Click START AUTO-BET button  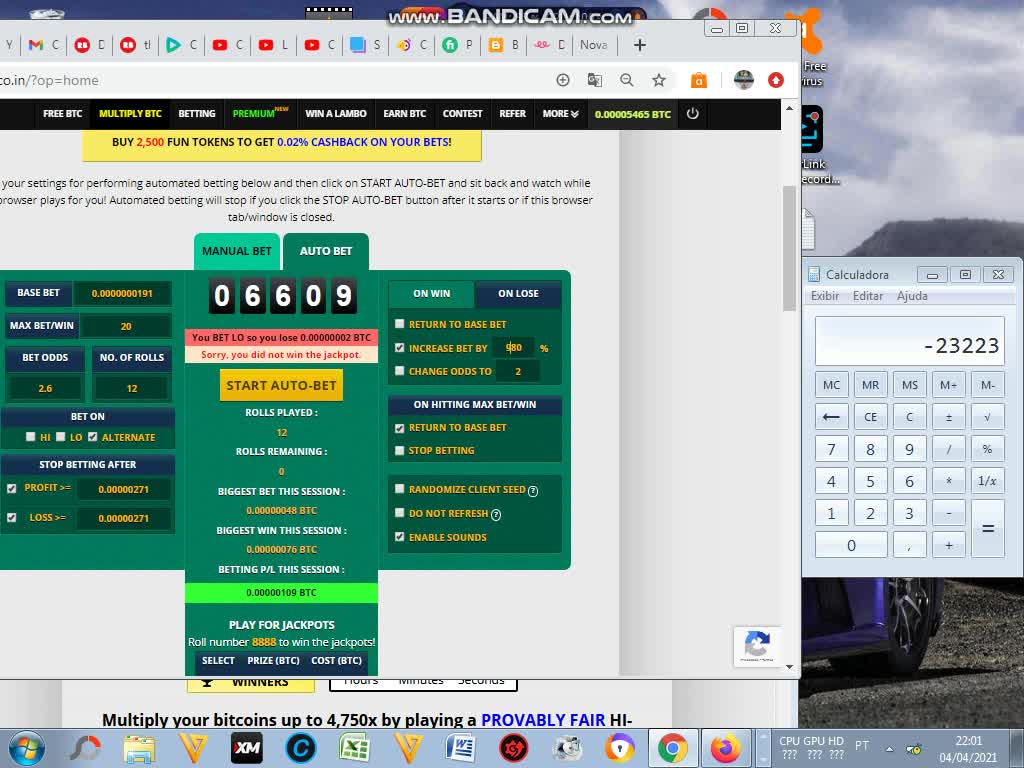coord(281,386)
